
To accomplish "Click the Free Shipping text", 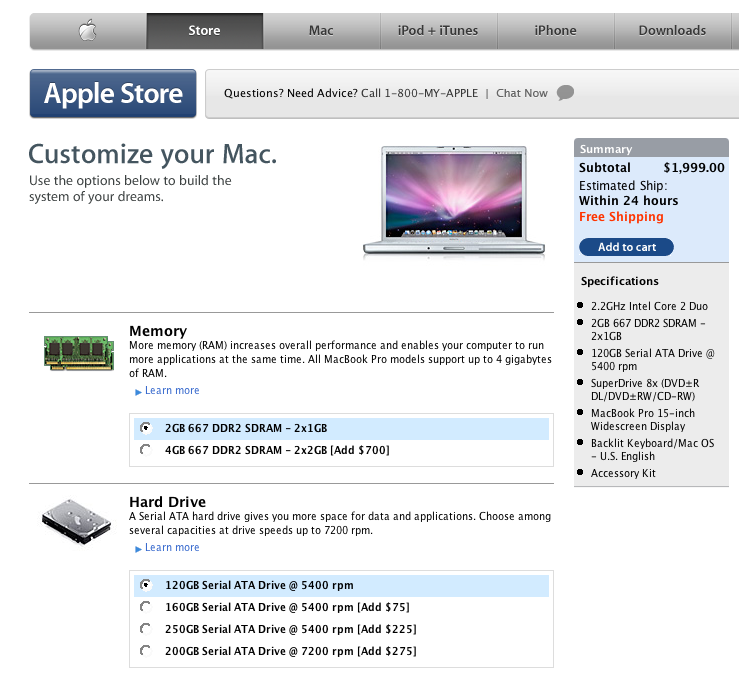I will [x=621, y=216].
